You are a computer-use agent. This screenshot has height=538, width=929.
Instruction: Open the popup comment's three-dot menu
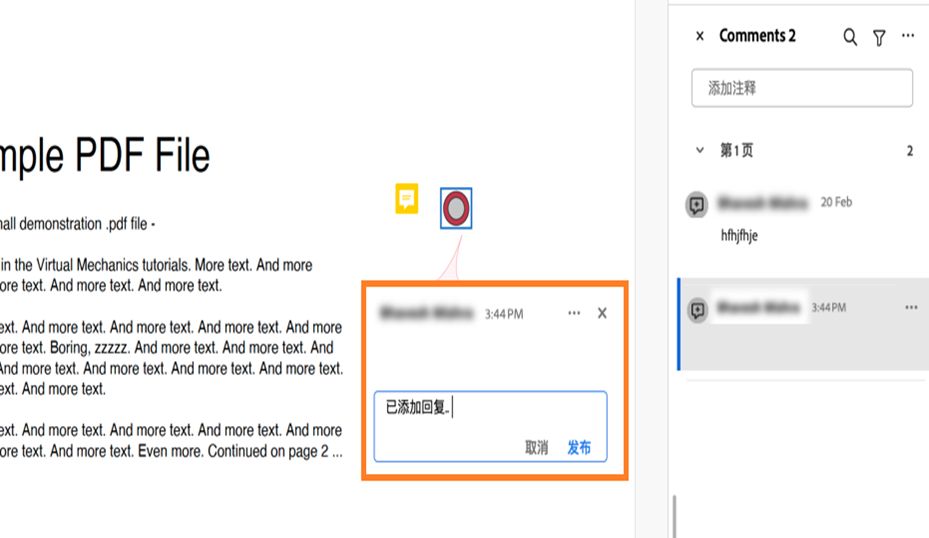pyautogui.click(x=574, y=313)
